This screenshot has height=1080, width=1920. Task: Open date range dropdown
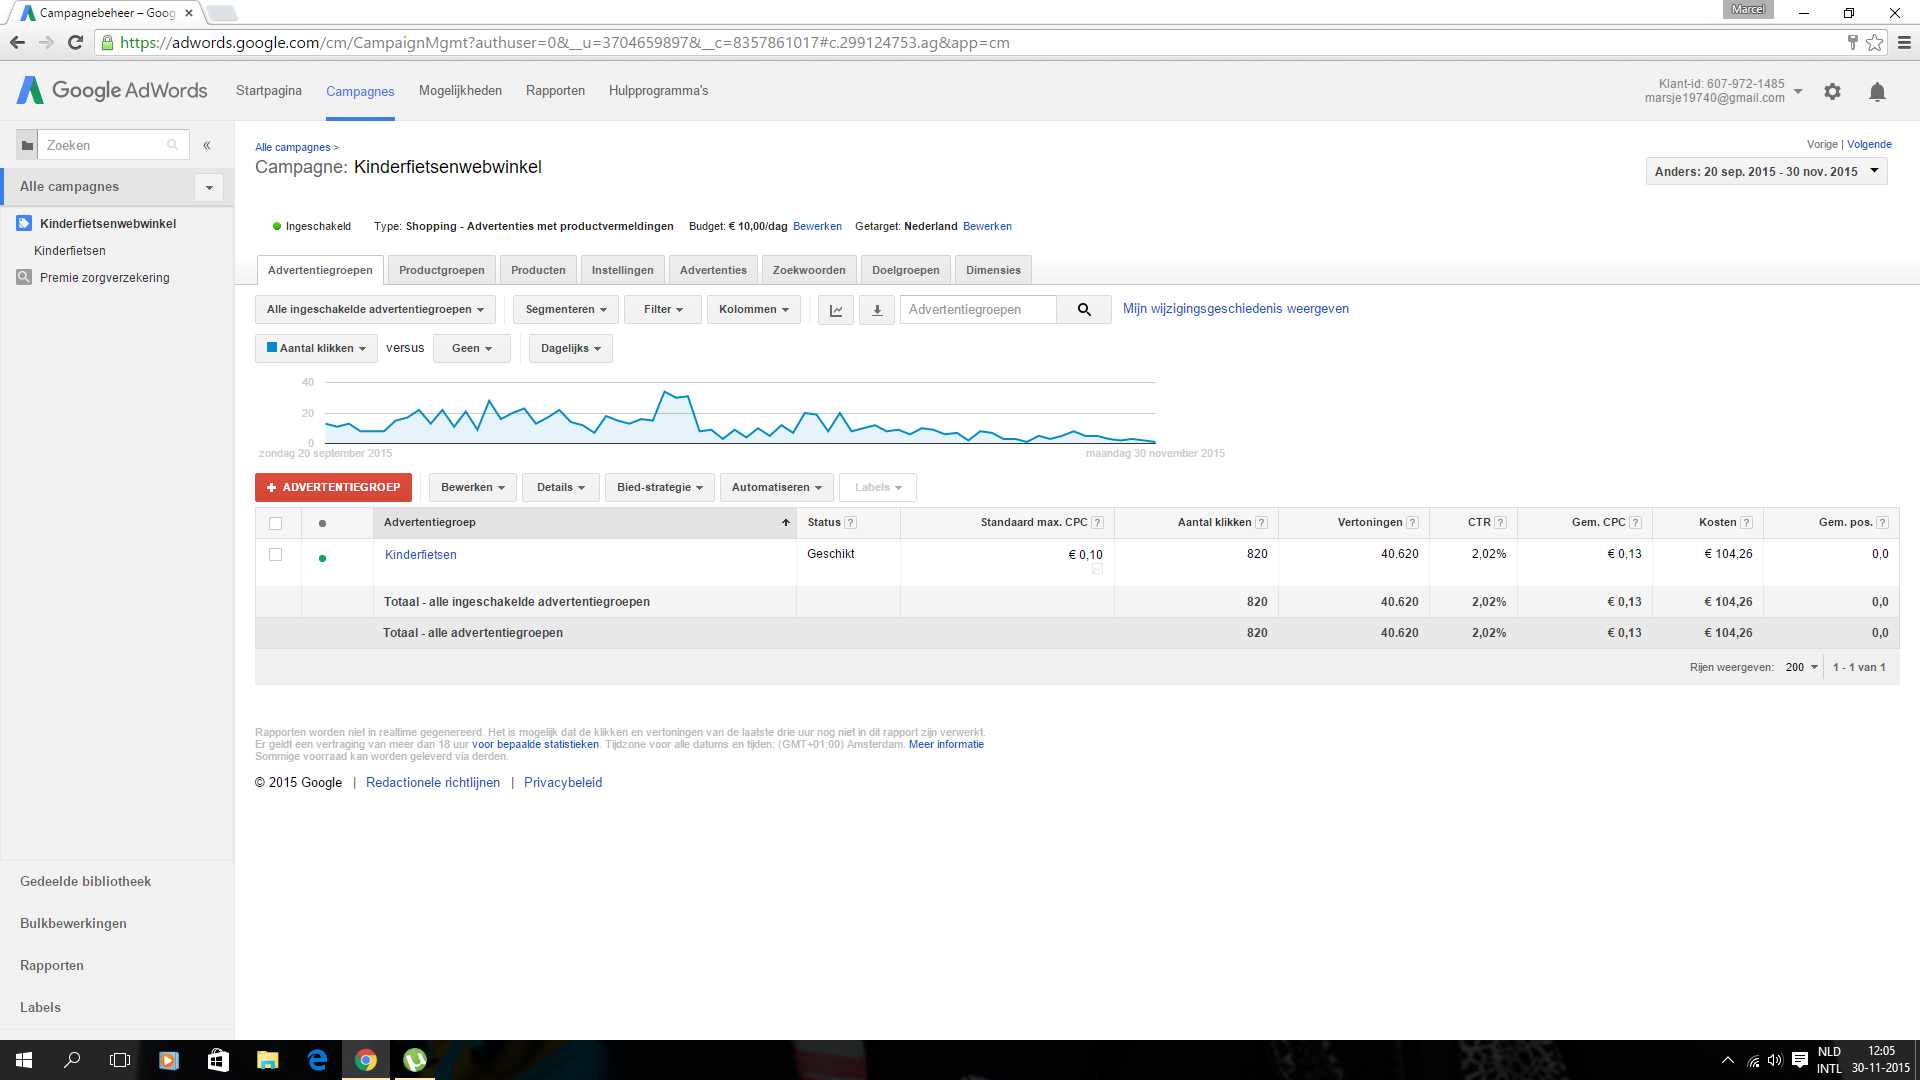point(1766,171)
